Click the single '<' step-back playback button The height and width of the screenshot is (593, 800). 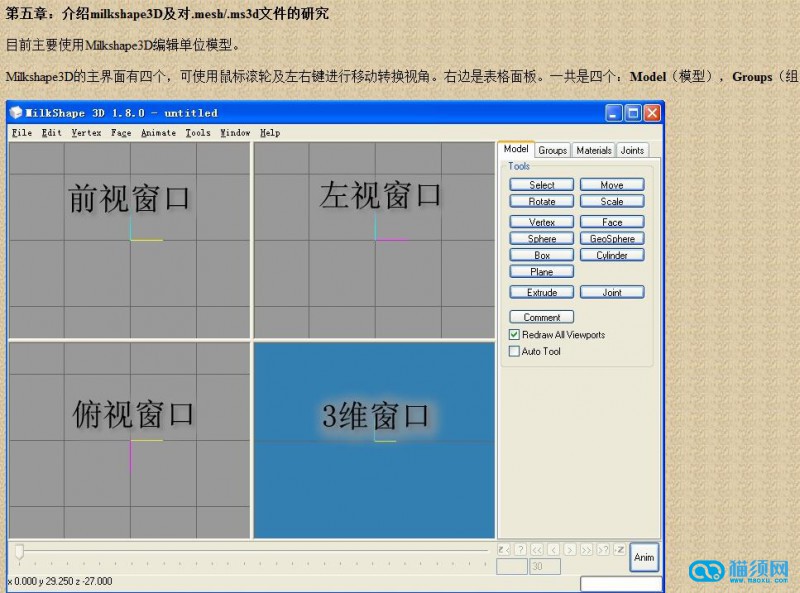(554, 550)
